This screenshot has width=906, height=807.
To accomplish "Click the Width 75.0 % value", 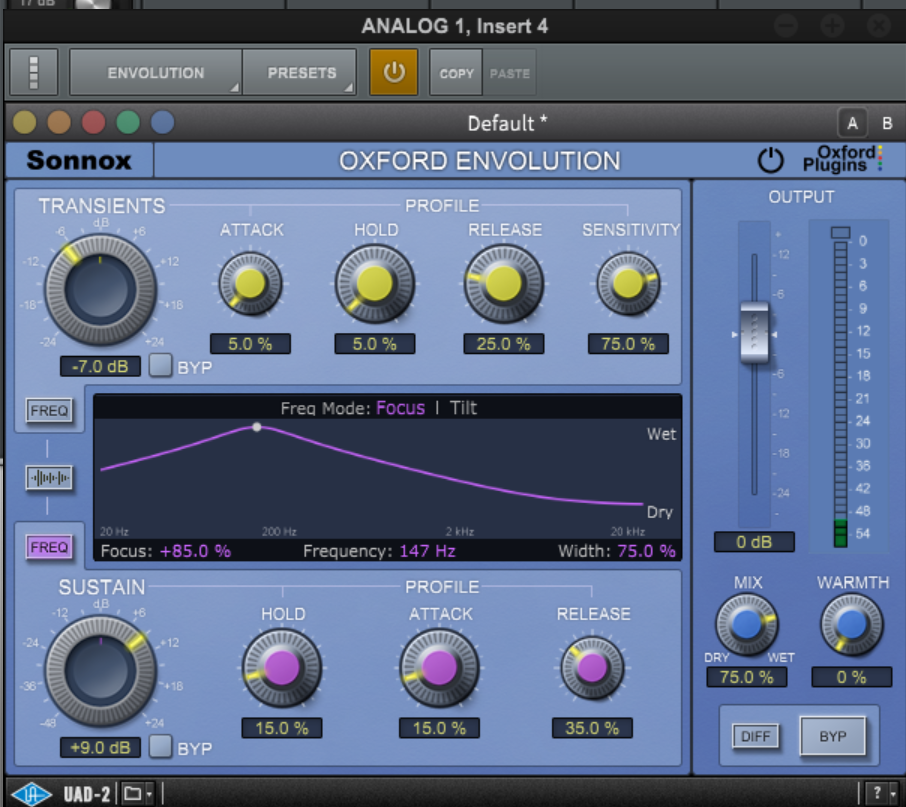I will coord(647,551).
